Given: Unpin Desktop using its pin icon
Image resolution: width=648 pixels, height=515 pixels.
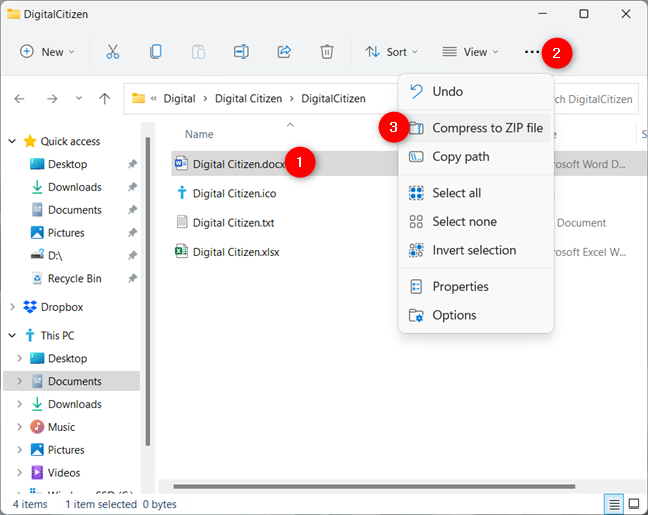Looking at the screenshot, I should (132, 164).
